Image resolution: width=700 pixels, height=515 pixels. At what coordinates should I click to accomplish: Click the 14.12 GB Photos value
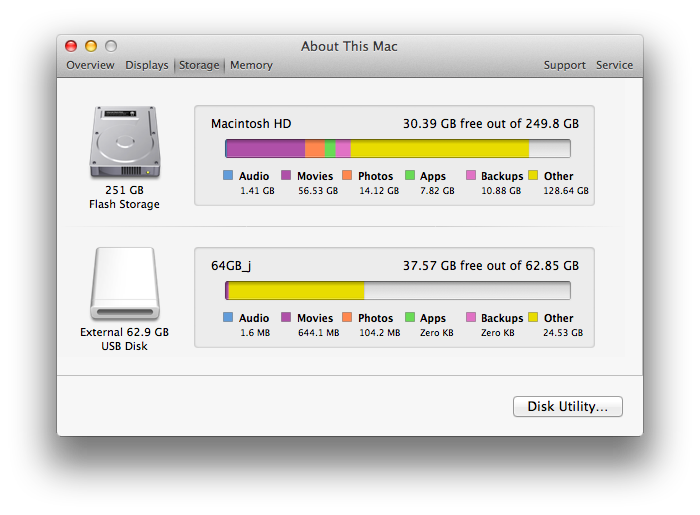click(x=379, y=191)
